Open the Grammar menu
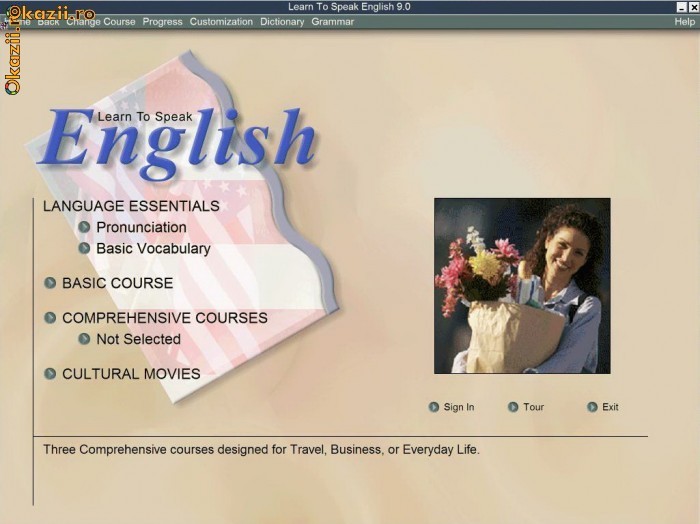 point(333,22)
